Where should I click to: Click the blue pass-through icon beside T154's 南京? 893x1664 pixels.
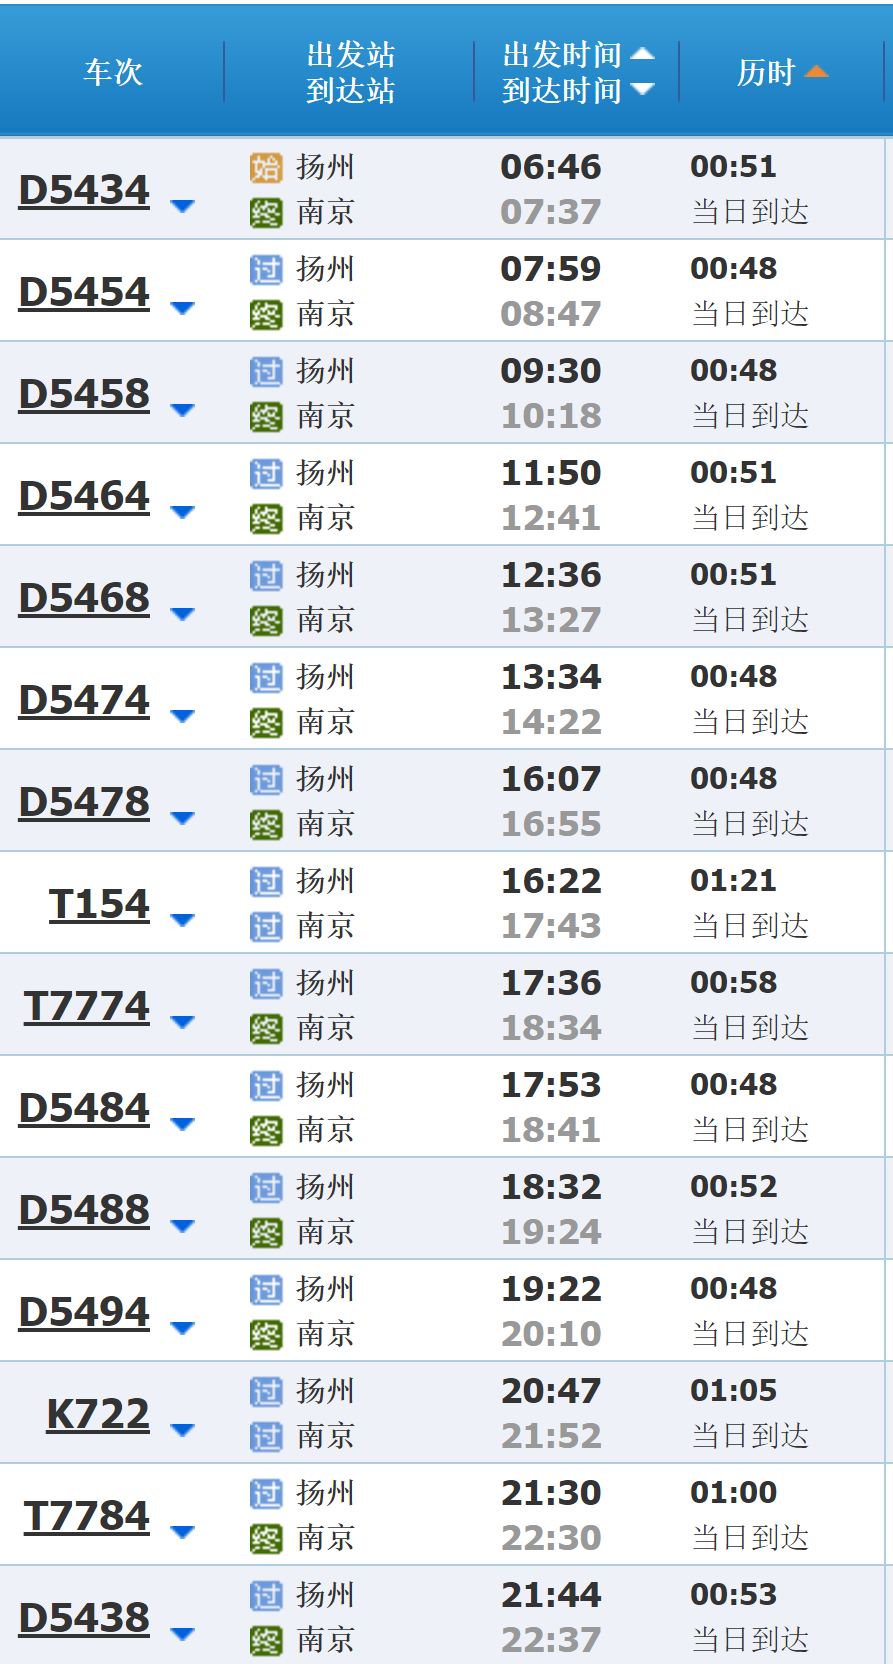pyautogui.click(x=265, y=927)
